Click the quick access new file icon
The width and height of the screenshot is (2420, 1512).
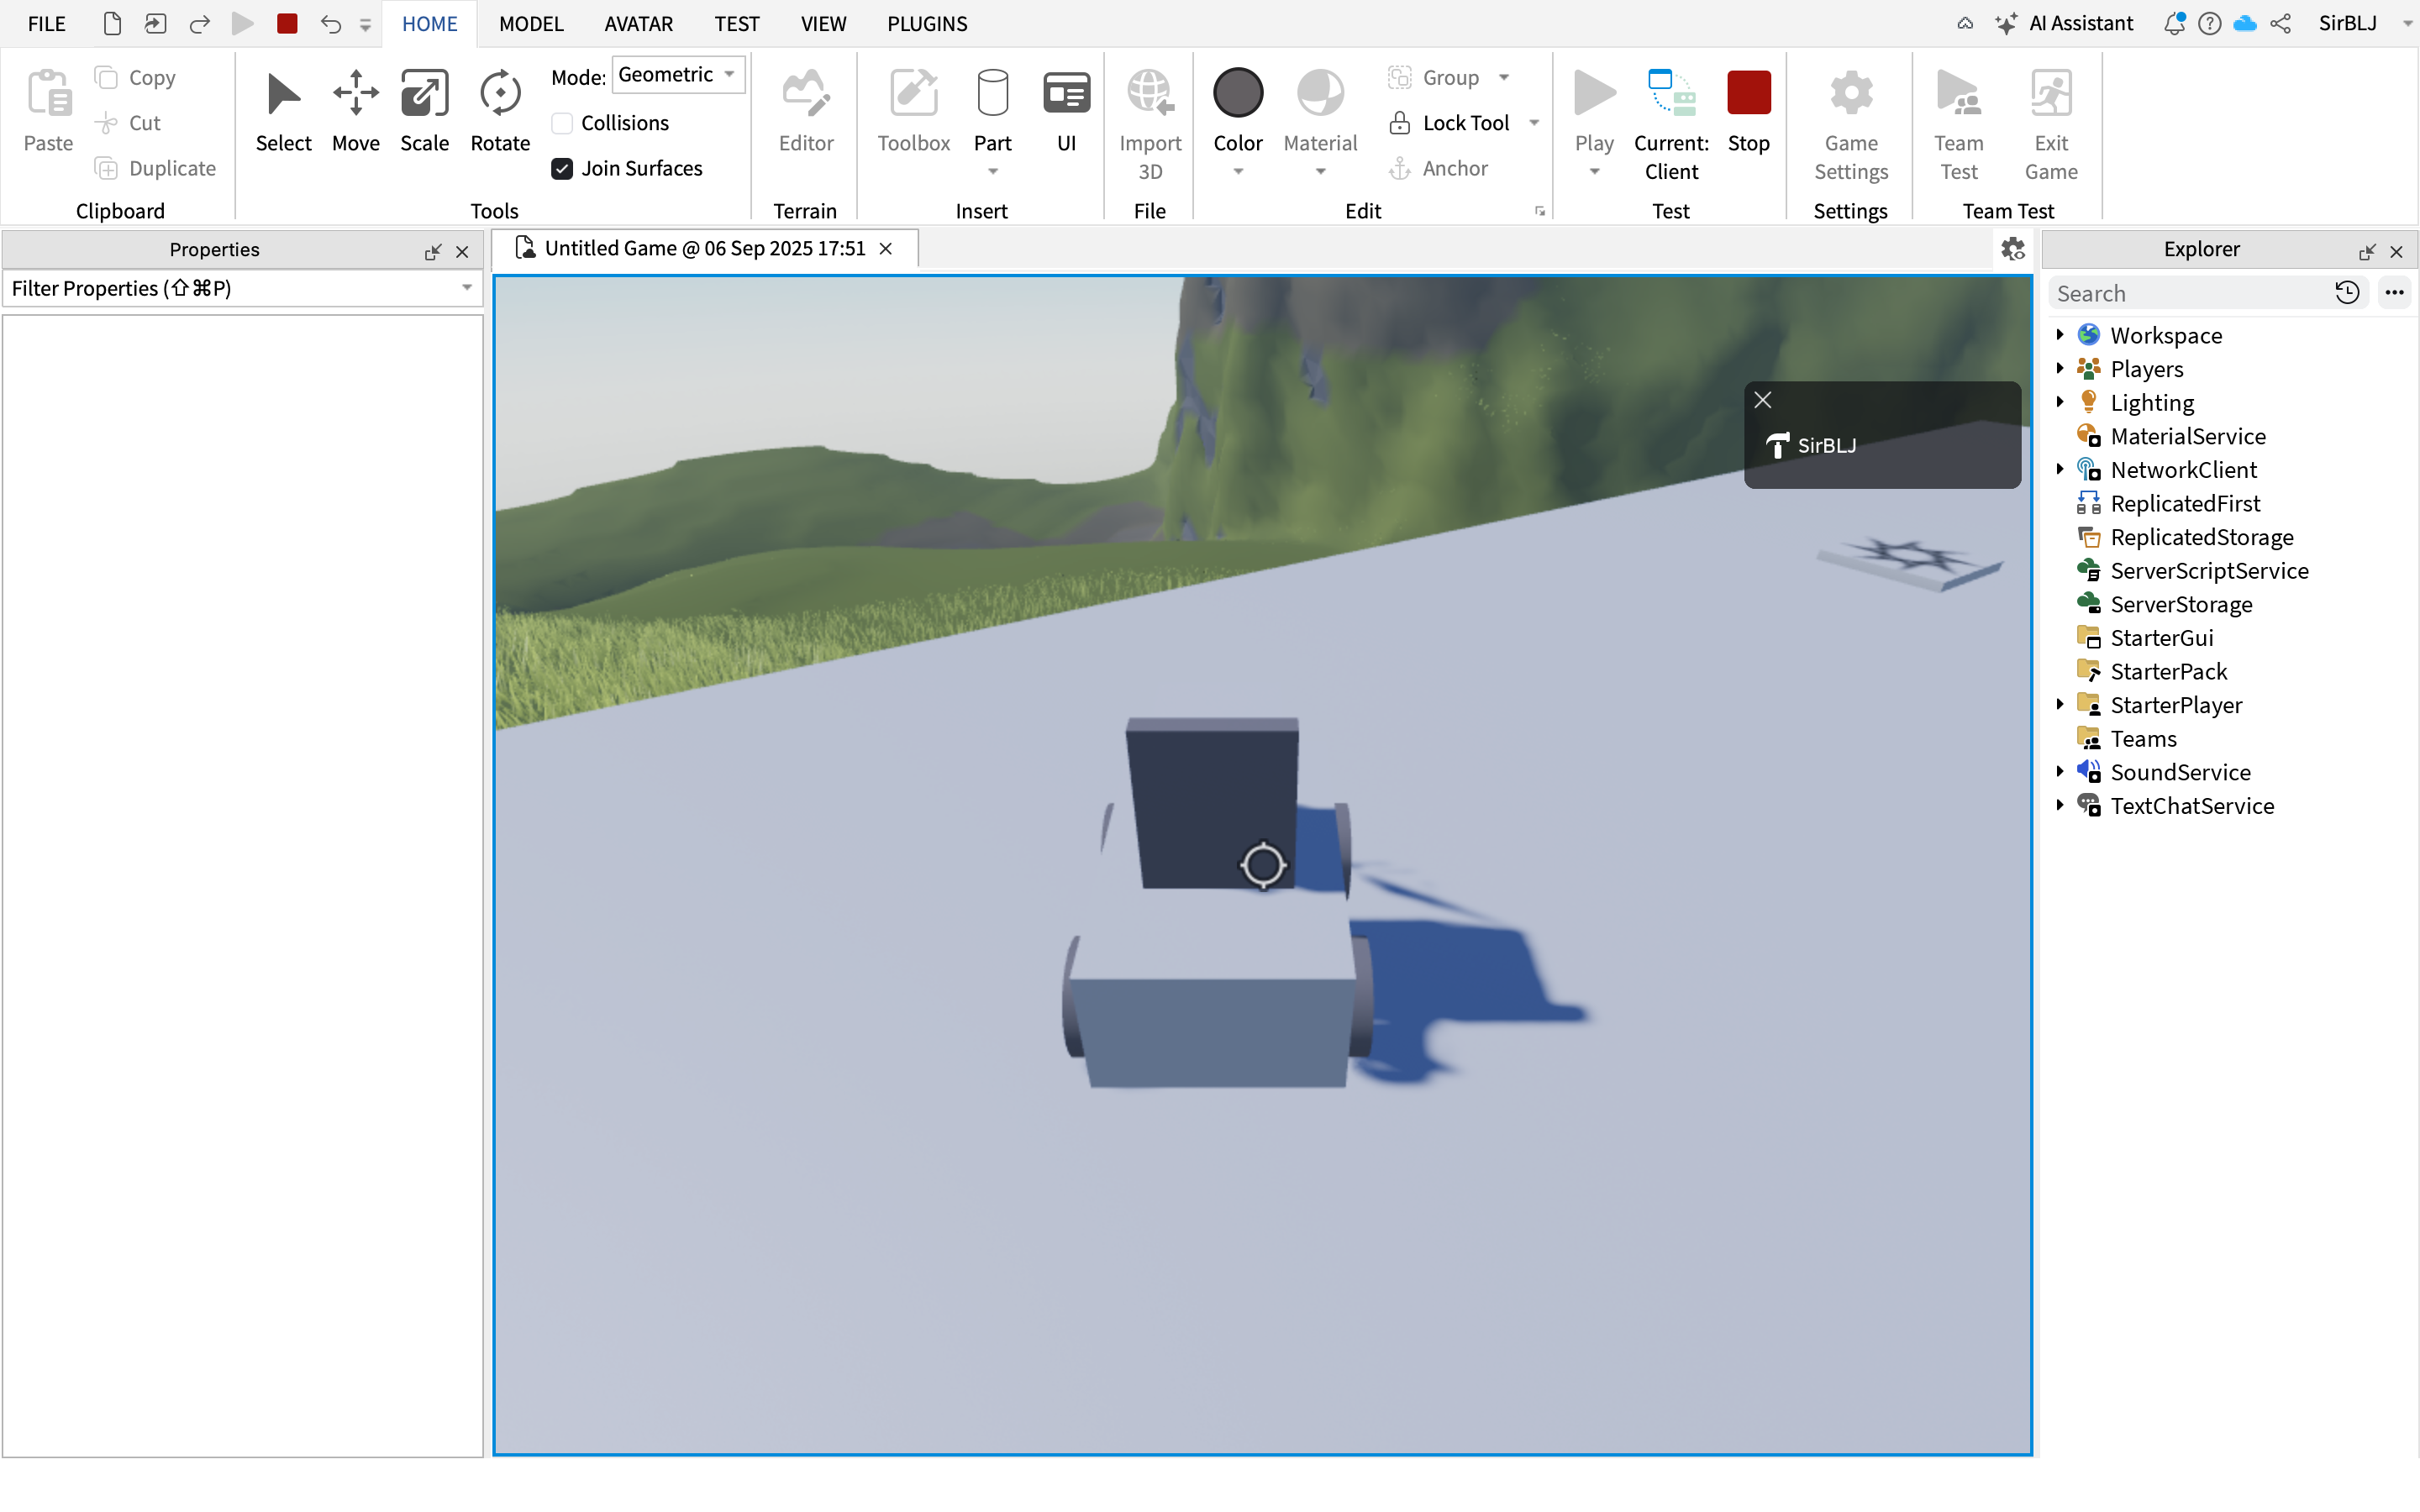coord(112,23)
